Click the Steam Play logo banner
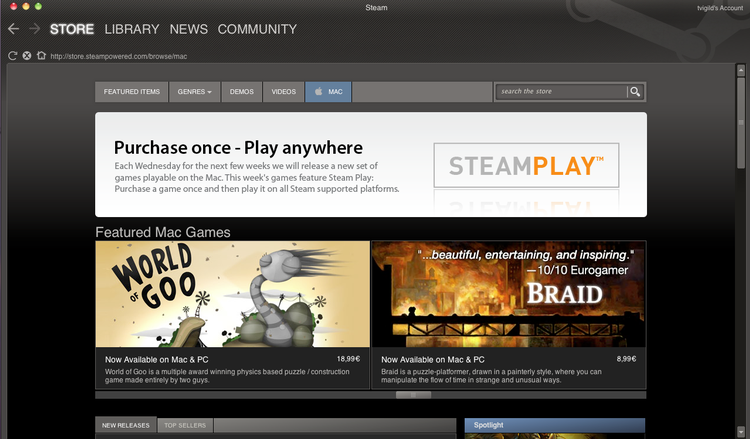This screenshot has height=439, width=750. point(526,165)
